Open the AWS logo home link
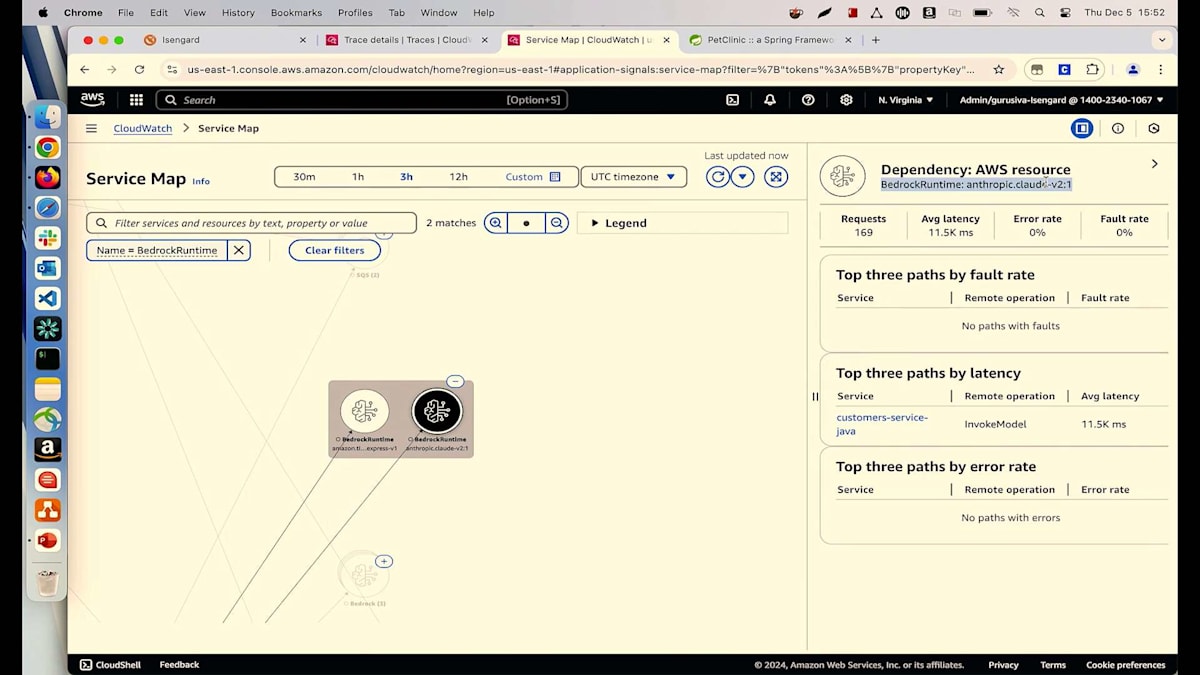This screenshot has height=675, width=1200. coord(93,100)
